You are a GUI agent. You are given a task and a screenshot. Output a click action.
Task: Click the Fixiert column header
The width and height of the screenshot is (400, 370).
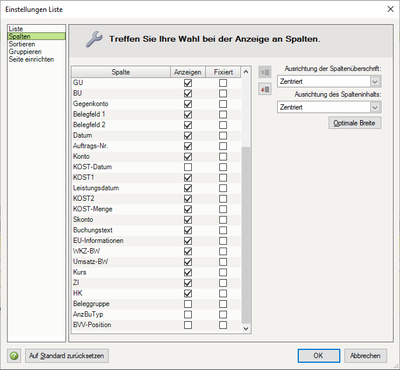[223, 72]
